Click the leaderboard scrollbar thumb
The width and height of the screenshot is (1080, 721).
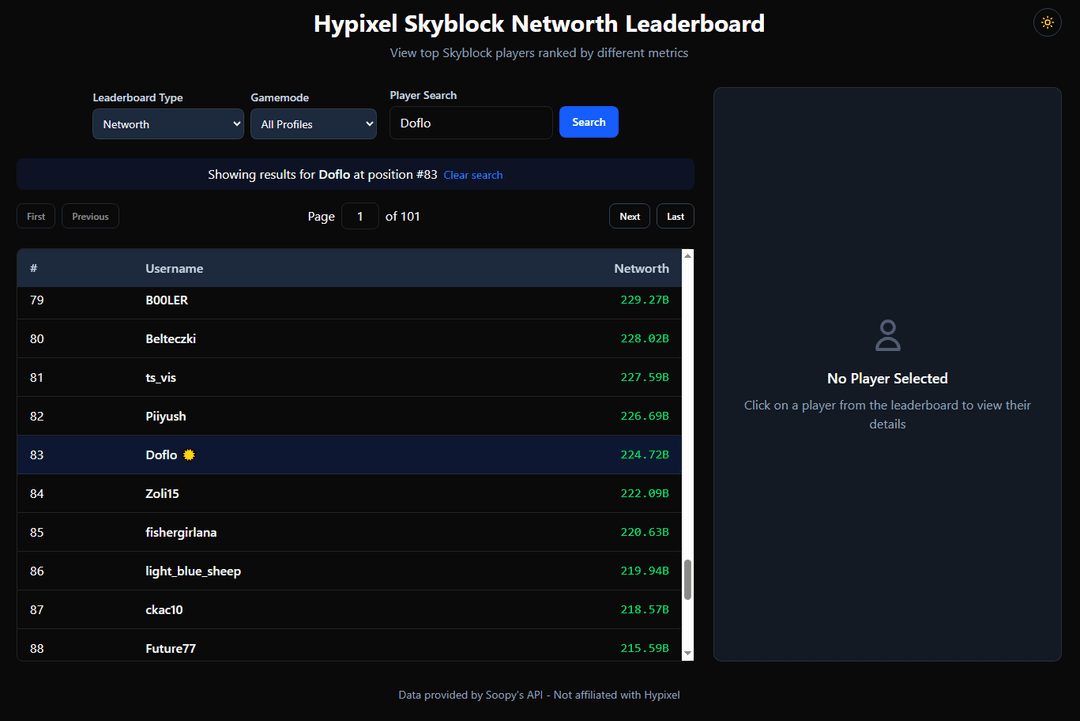click(687, 579)
